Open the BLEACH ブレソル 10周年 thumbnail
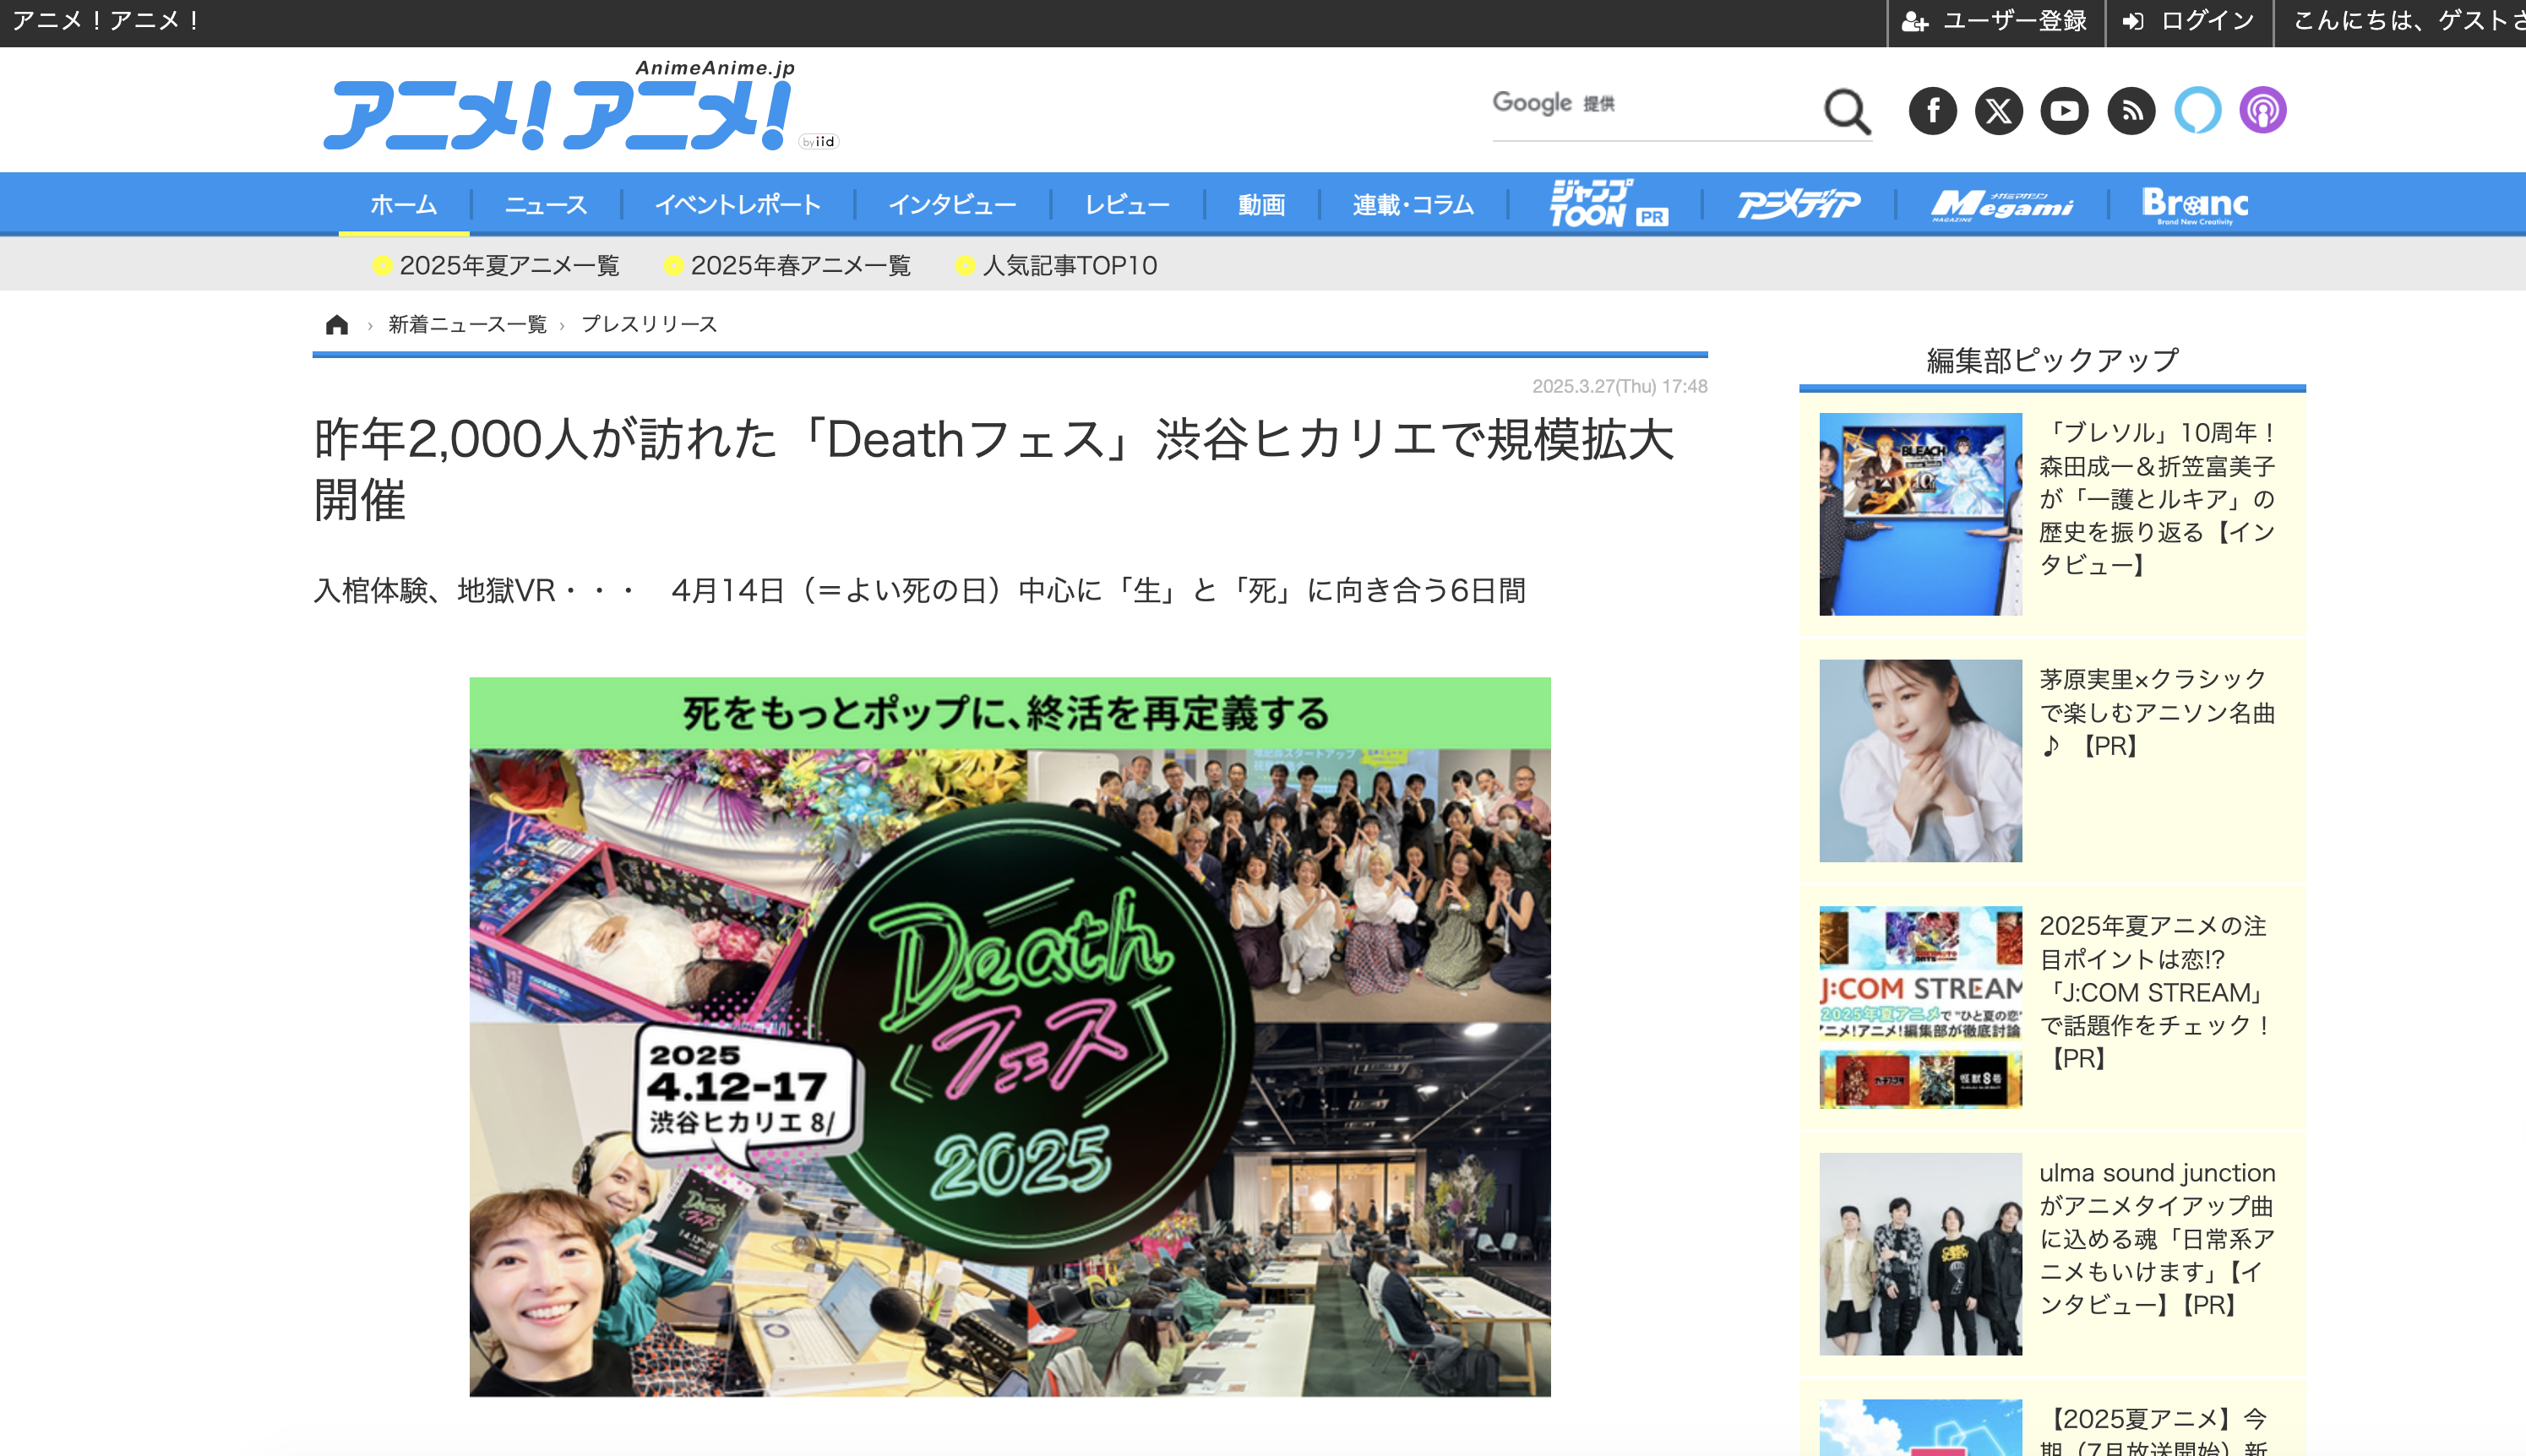This screenshot has width=2526, height=1456. (1920, 514)
